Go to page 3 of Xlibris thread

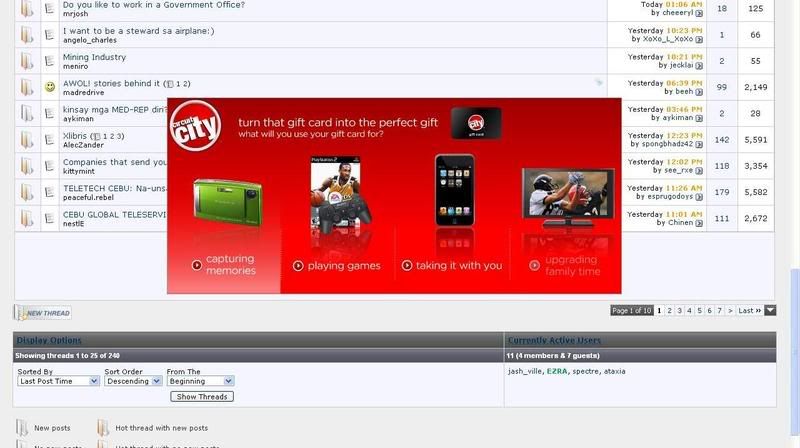tap(120, 136)
